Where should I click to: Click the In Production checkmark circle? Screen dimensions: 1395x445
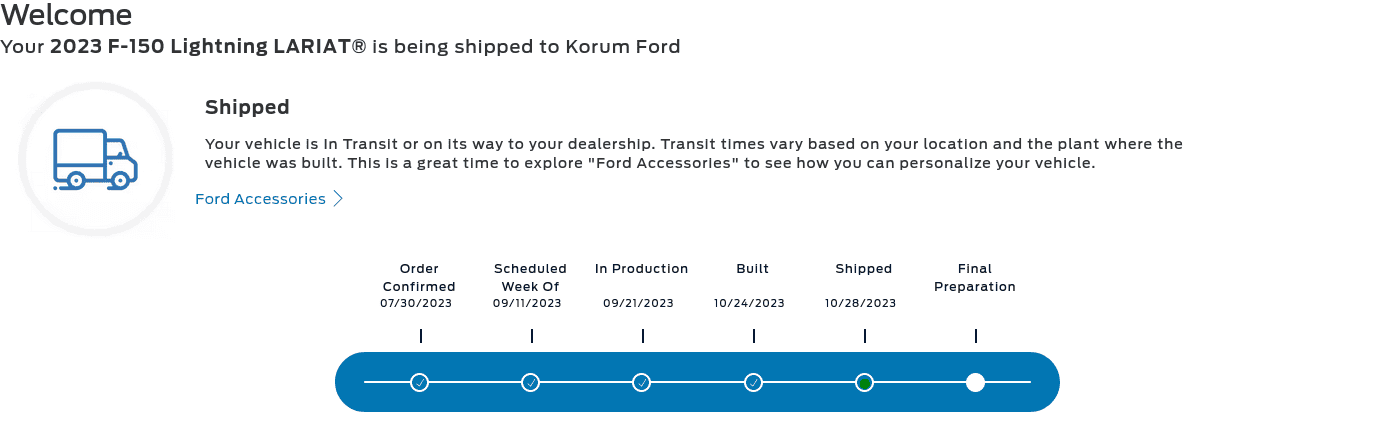(x=642, y=382)
